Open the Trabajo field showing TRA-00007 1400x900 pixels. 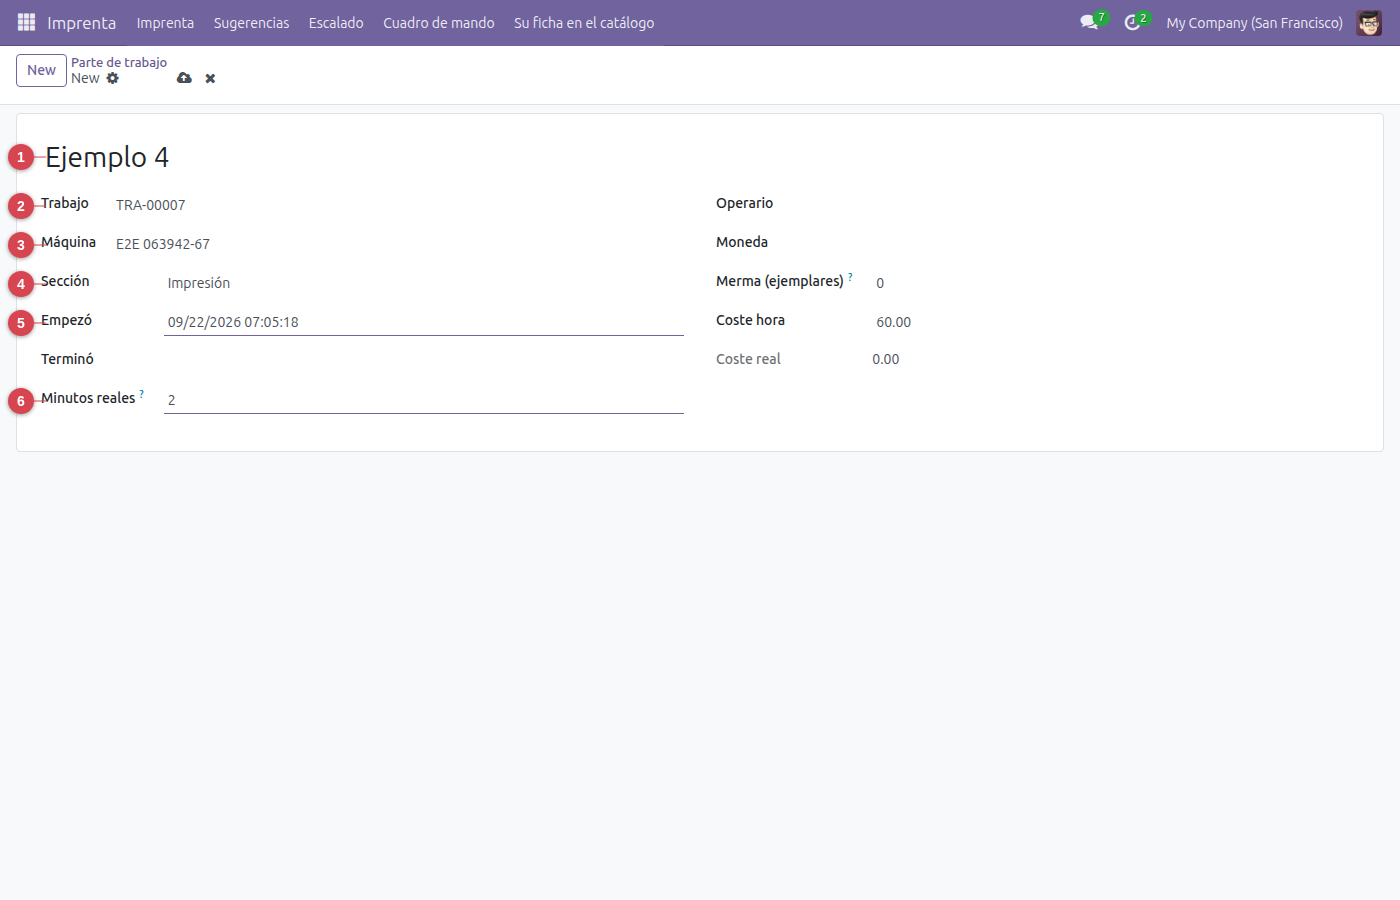398,205
